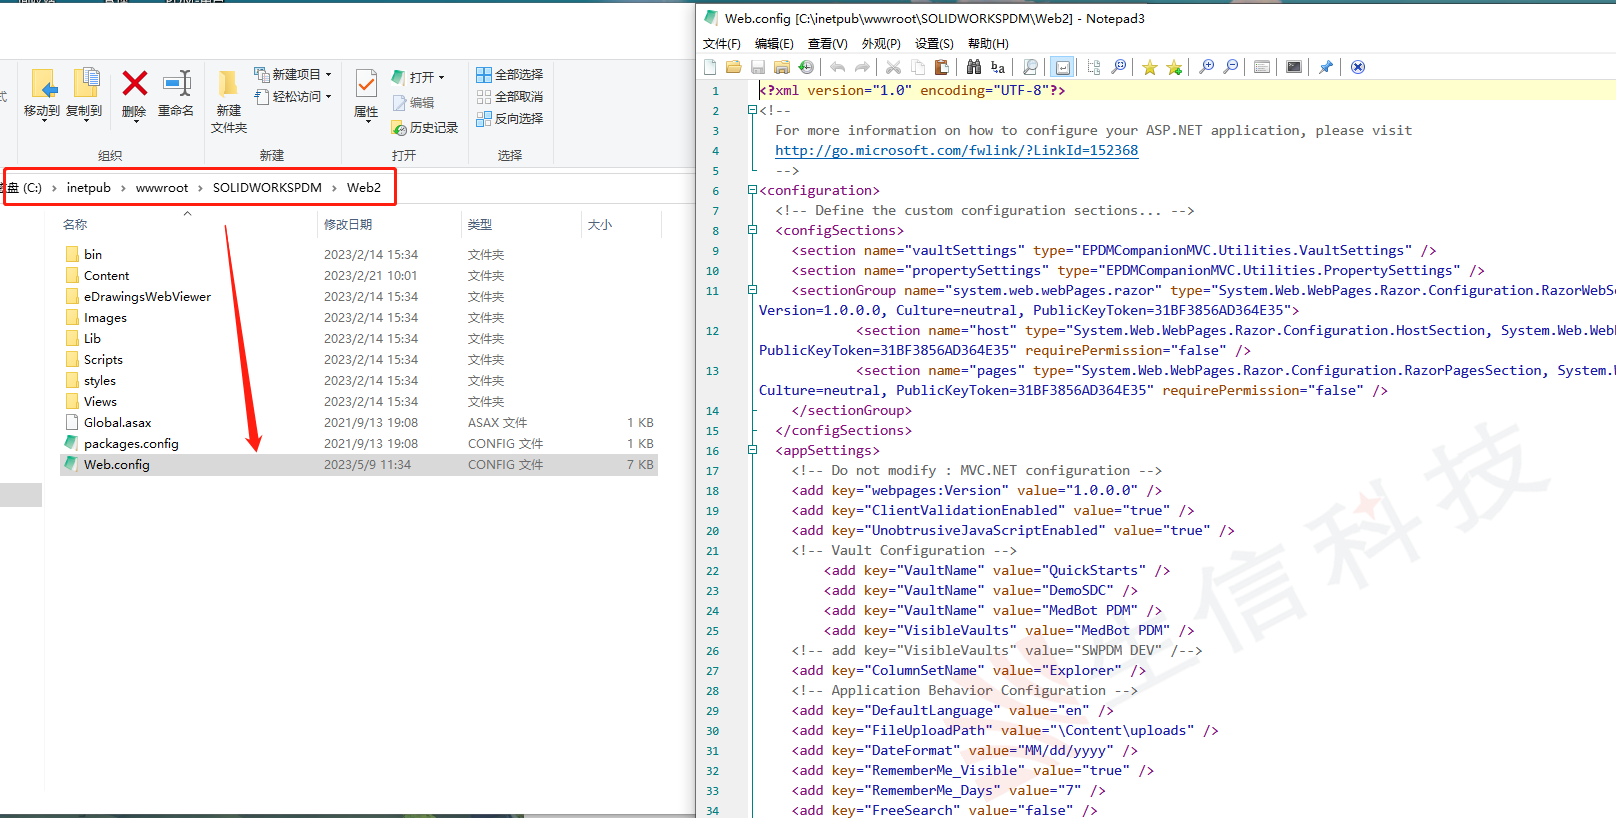Collapse the configuration fold at line 6

click(x=752, y=190)
